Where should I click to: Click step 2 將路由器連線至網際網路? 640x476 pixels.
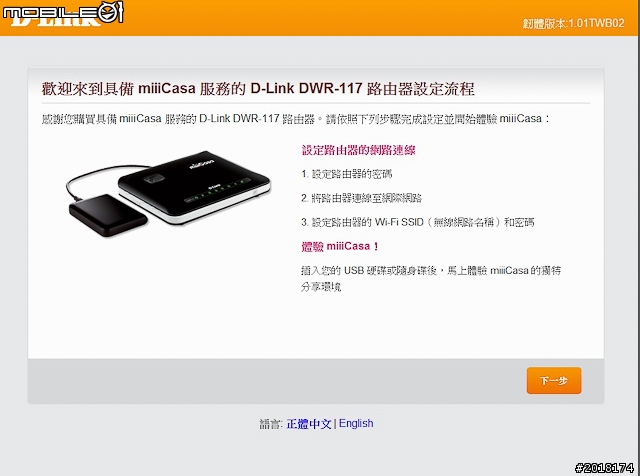[x=361, y=198]
